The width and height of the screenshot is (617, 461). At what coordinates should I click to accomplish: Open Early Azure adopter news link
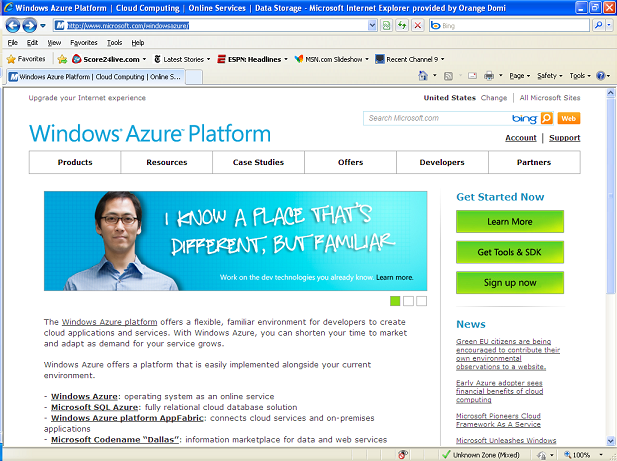pyautogui.click(x=500, y=391)
